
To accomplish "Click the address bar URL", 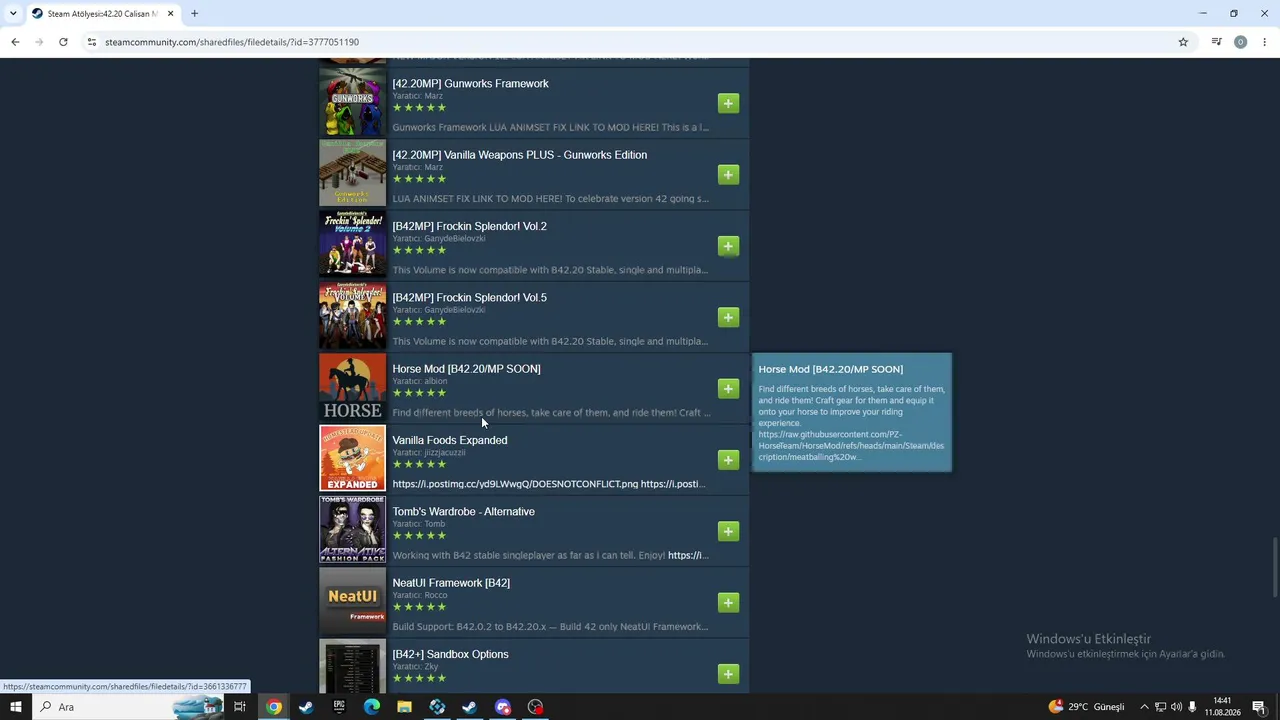I will click(232, 42).
